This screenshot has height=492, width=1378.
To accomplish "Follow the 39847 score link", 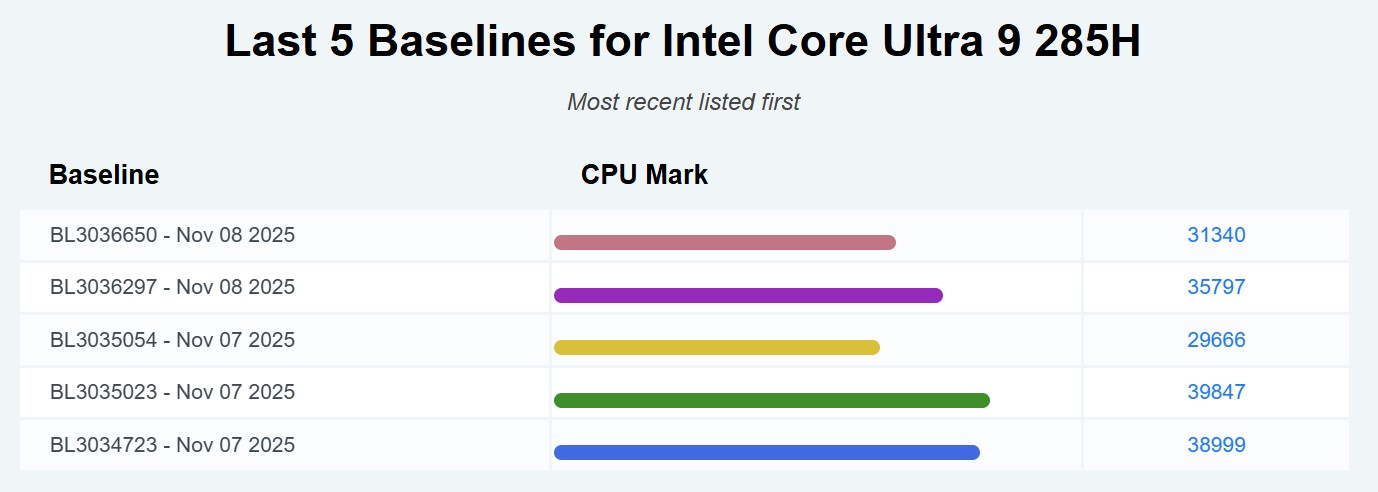I will click(1216, 392).
